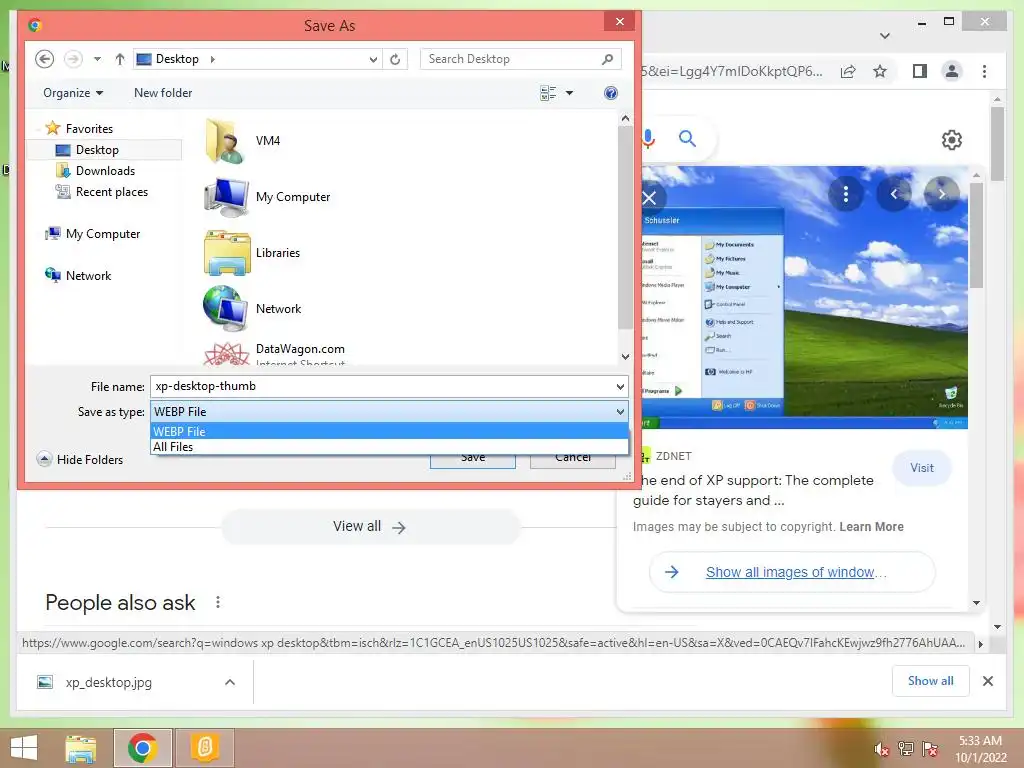Change the view layout icon
Viewport: 1024px width, 768px height.
click(x=549, y=93)
